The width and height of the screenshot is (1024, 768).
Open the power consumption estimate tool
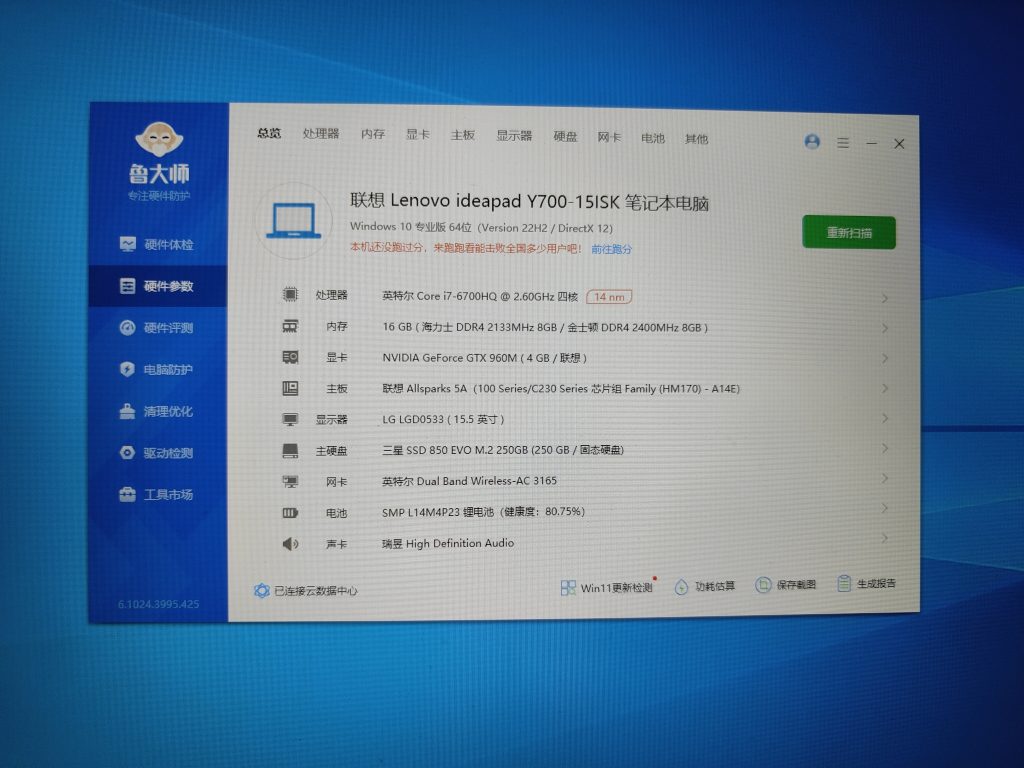[682, 586]
